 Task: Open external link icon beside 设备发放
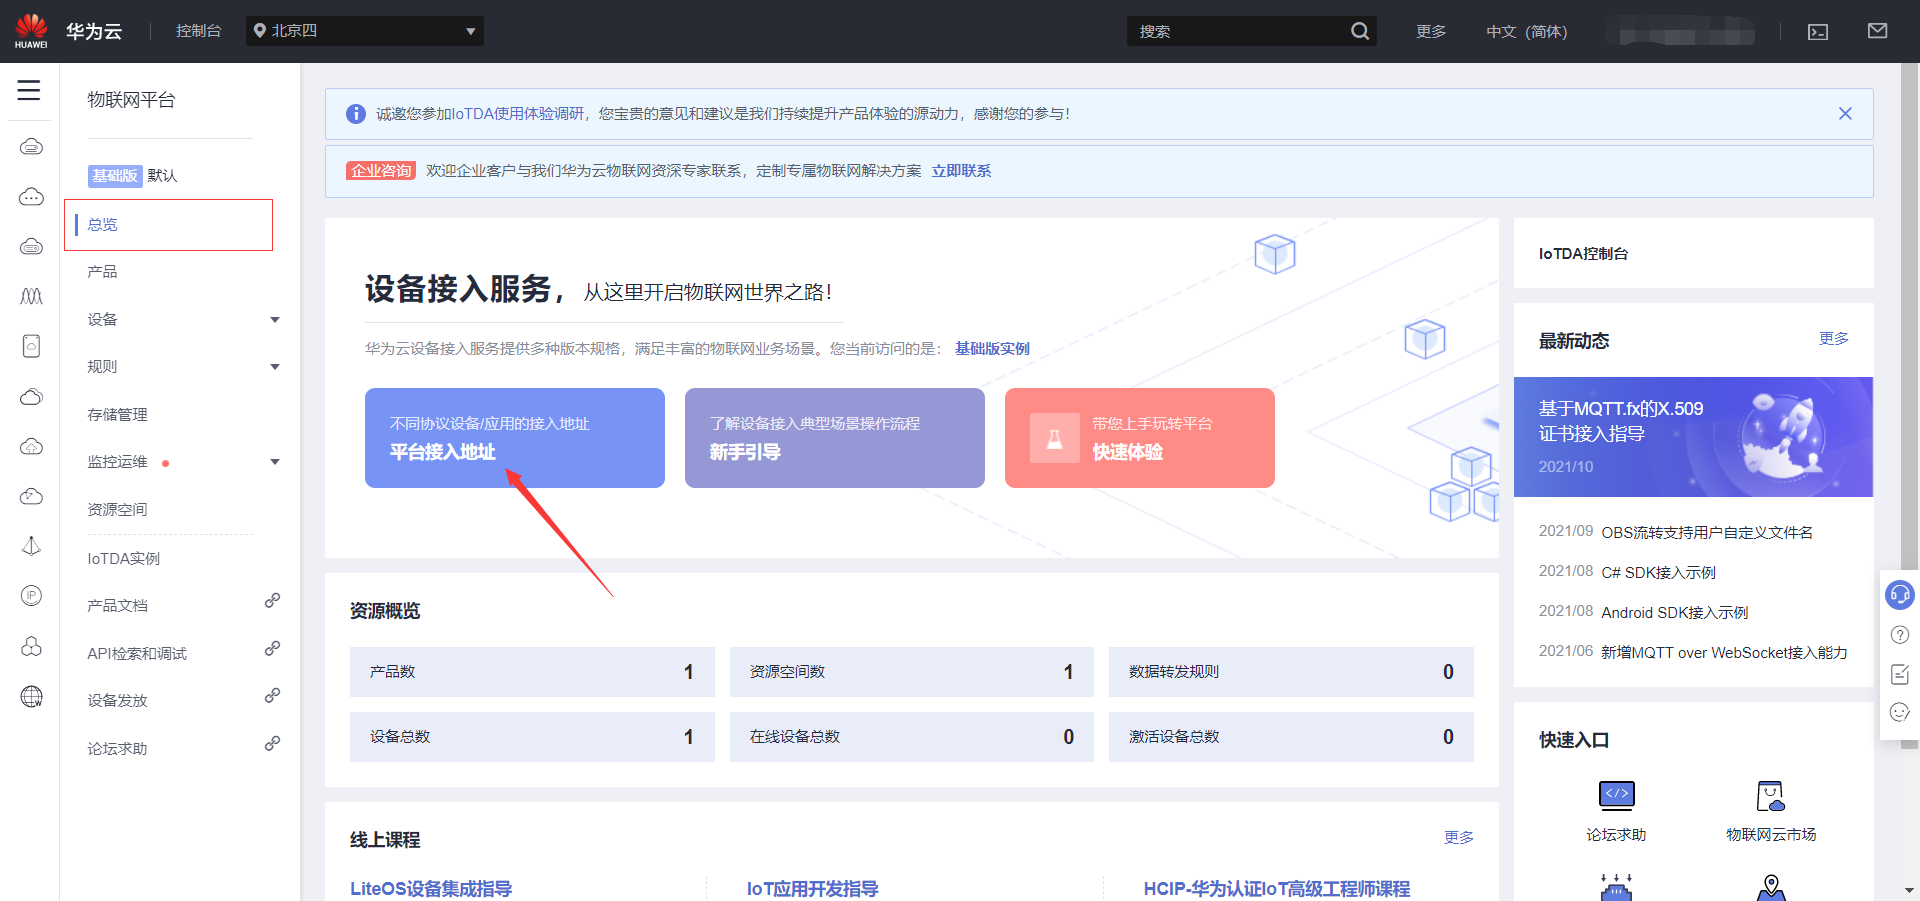pyautogui.click(x=272, y=696)
